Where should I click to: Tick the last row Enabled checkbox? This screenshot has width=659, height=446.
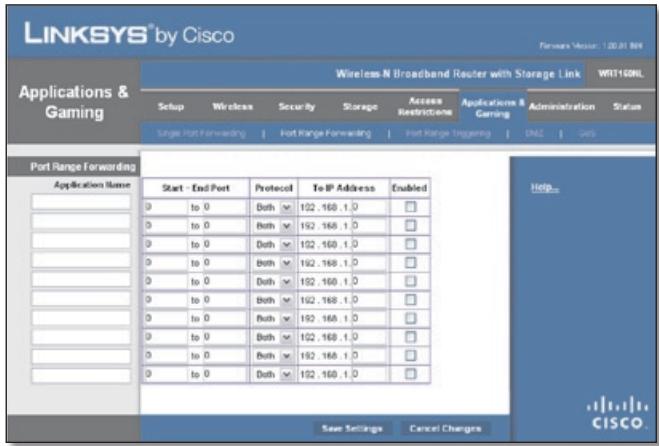410,374
